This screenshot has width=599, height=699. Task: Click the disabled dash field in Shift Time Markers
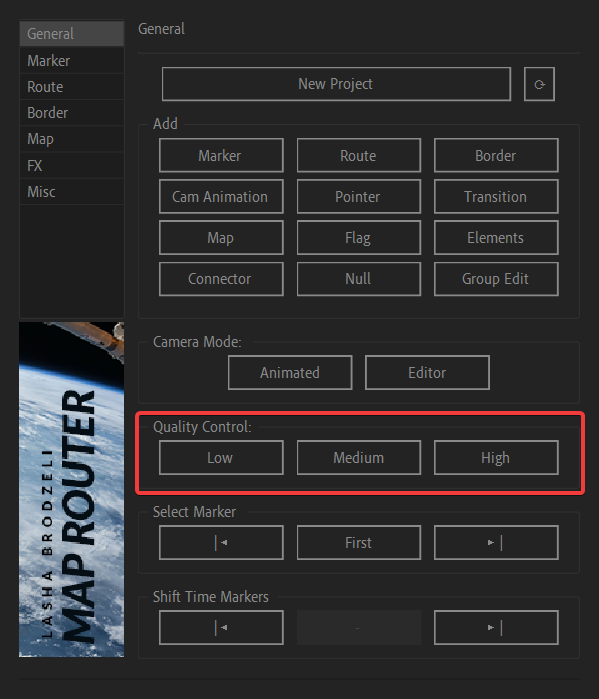coord(359,628)
